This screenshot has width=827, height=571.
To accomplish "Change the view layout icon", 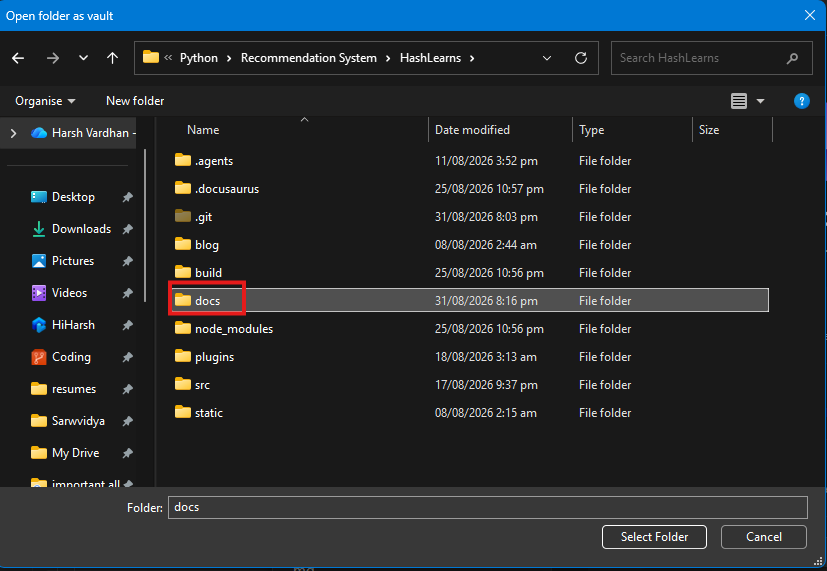I will click(x=739, y=101).
